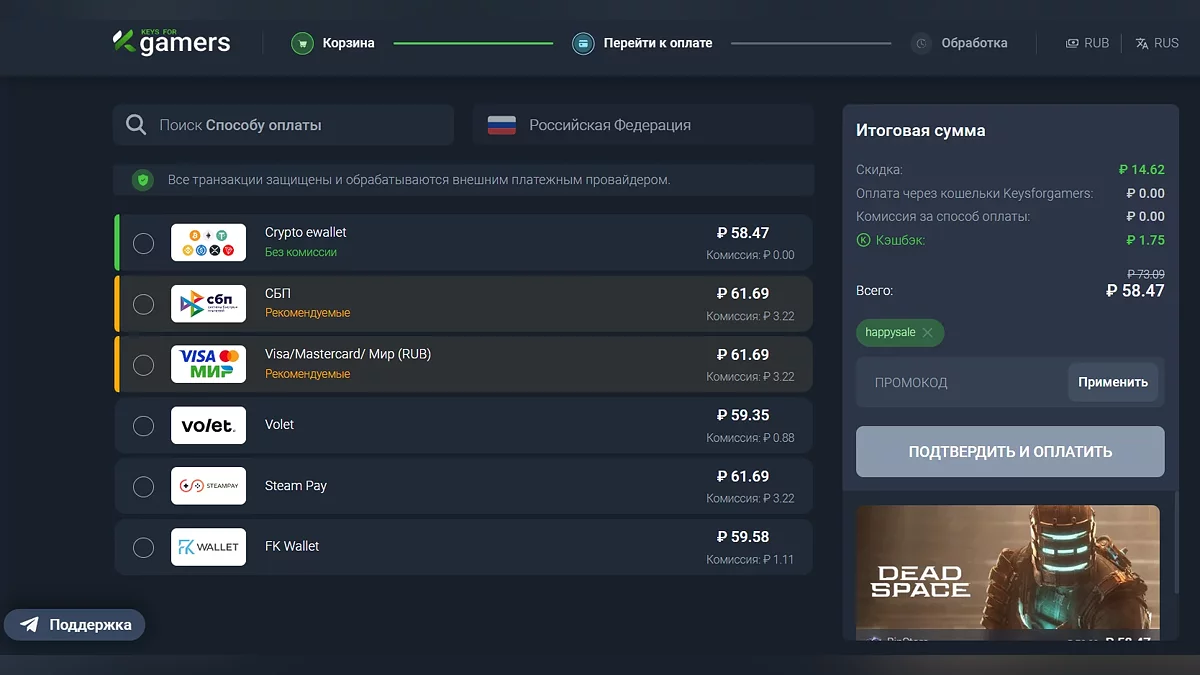The width and height of the screenshot is (1200, 675).
Task: Click the Обработка clock step icon
Action: [x=921, y=43]
